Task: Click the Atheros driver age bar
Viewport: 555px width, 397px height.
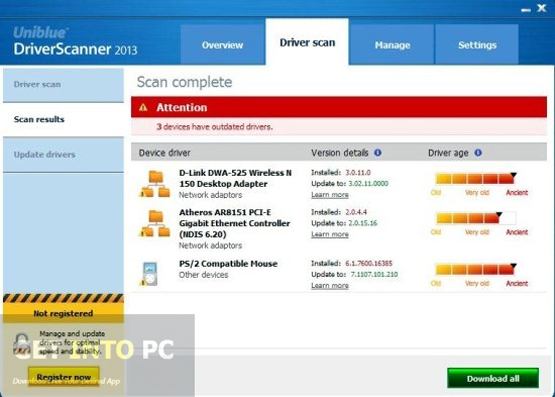Action: pos(475,218)
